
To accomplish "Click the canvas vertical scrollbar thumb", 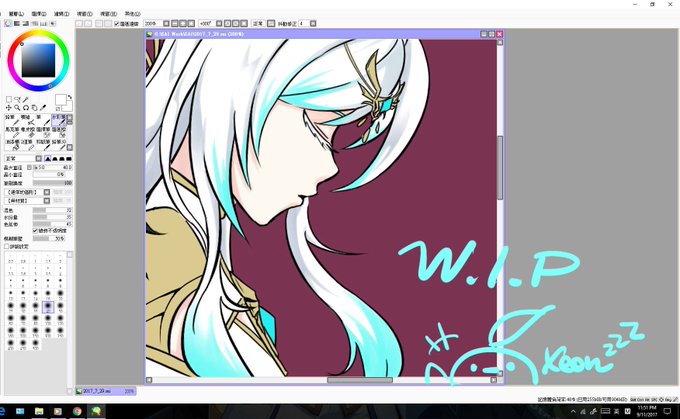I will [500, 167].
